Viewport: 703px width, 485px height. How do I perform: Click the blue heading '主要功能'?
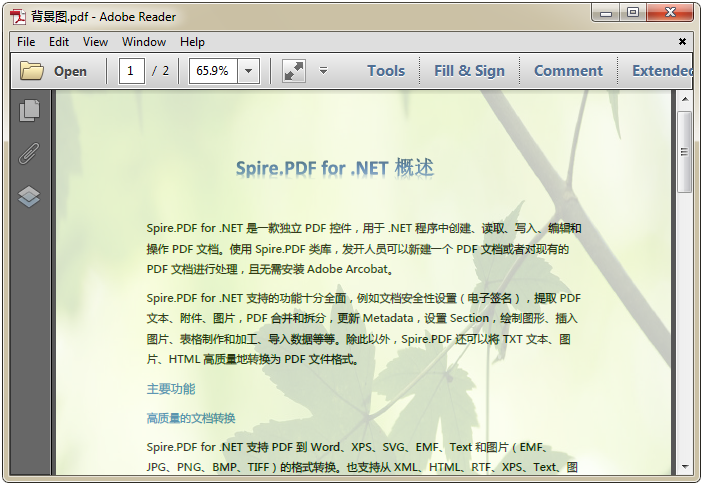coord(171,389)
